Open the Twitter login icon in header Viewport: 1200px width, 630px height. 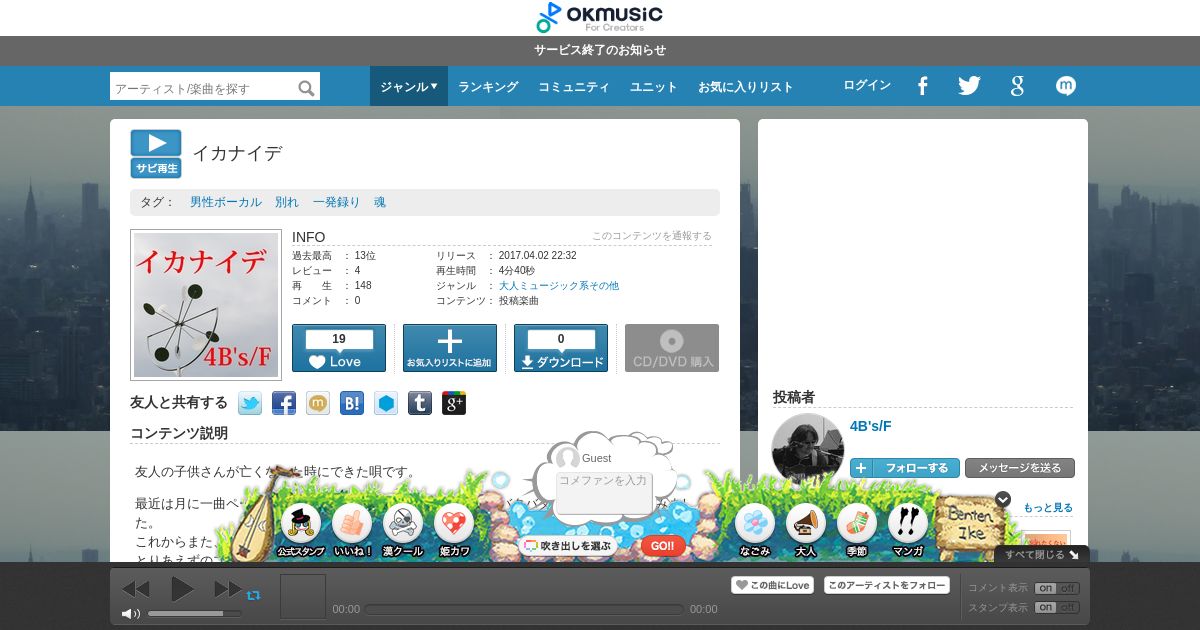969,86
